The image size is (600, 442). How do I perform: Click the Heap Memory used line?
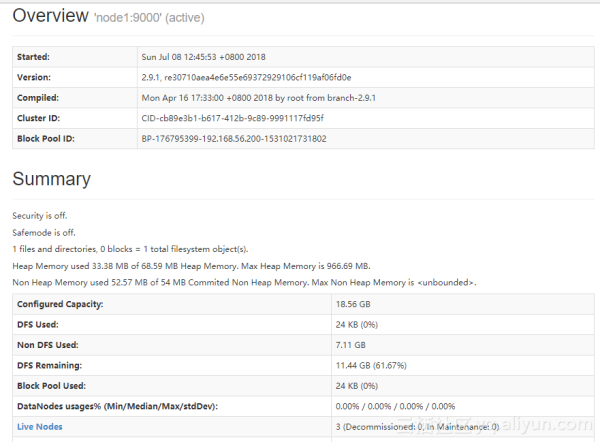point(191,266)
